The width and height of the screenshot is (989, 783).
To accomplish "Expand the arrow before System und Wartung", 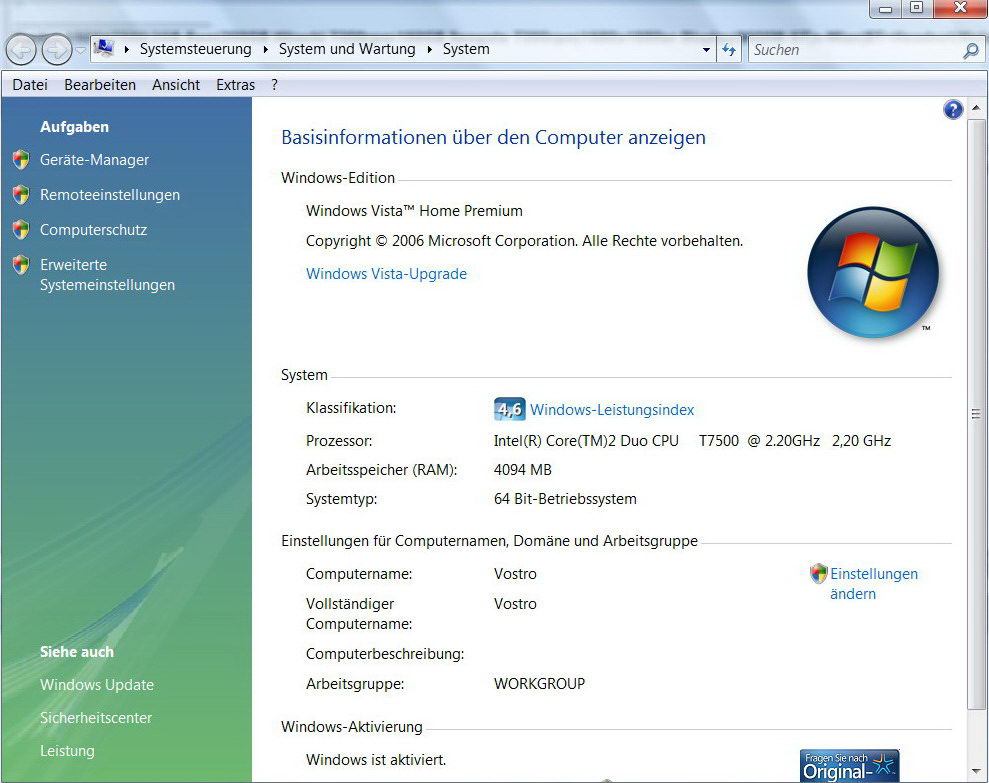I will pyautogui.click(x=266, y=49).
